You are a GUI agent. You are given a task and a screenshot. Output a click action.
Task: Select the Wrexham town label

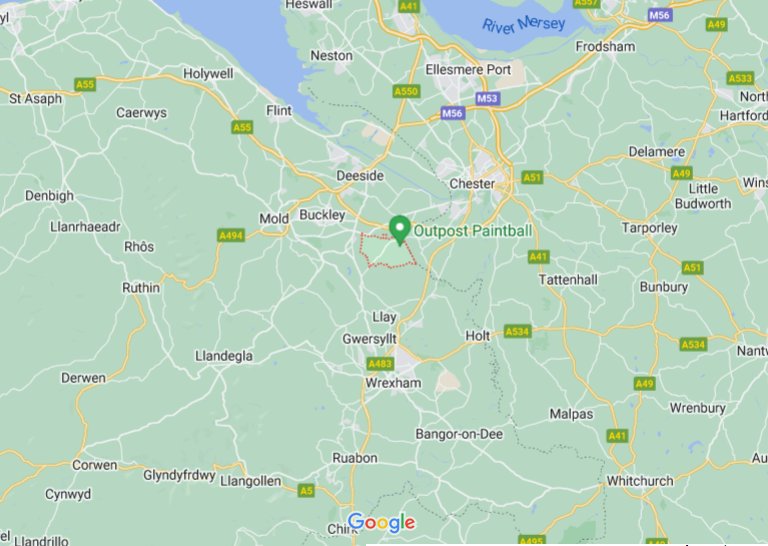click(393, 383)
